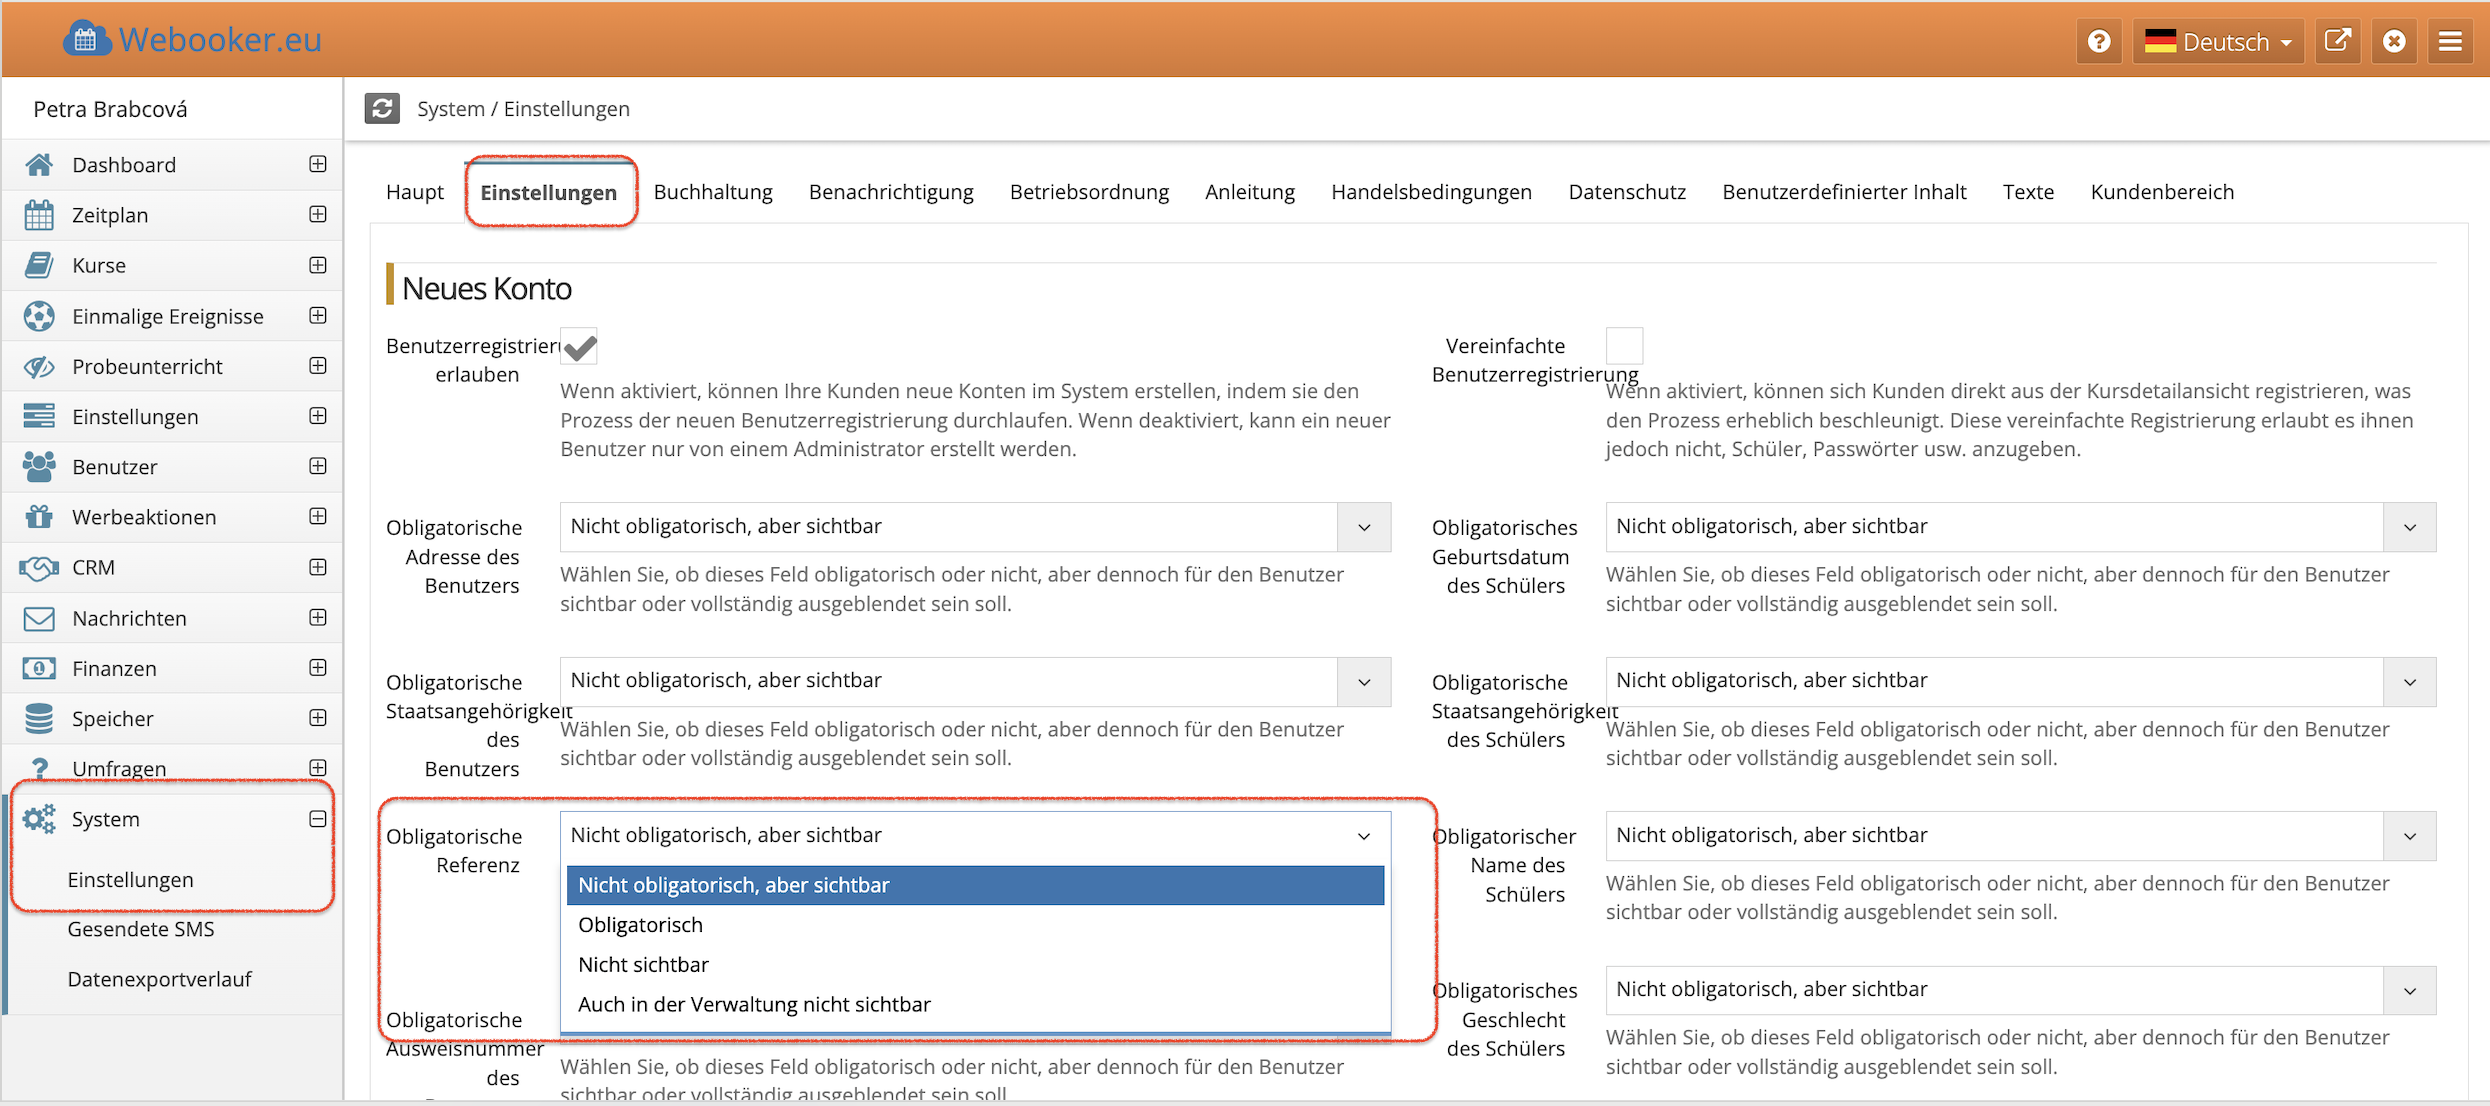Expand the Kurse sidebar section
Image resolution: width=2490 pixels, height=1106 pixels.
[x=317, y=265]
